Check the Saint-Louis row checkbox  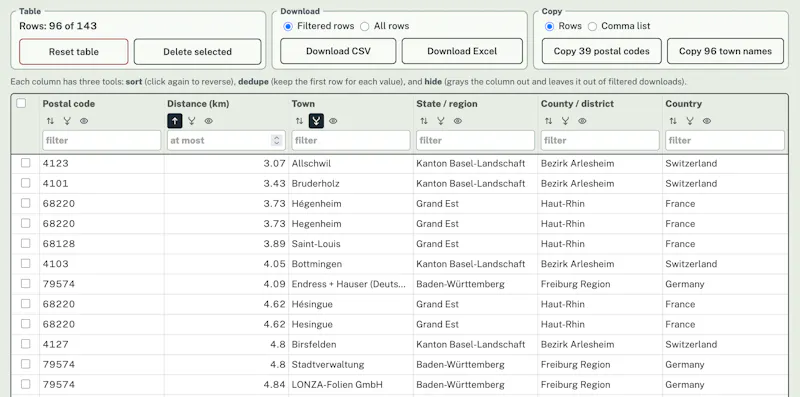coord(26,243)
